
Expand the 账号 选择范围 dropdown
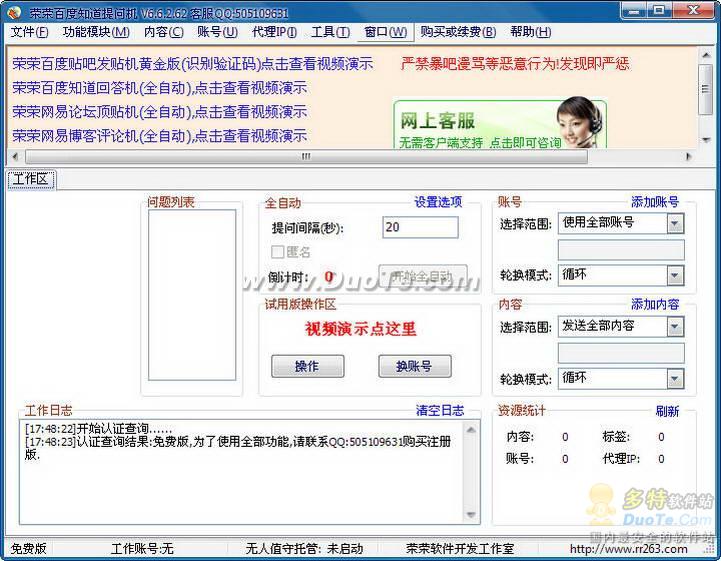click(x=675, y=223)
